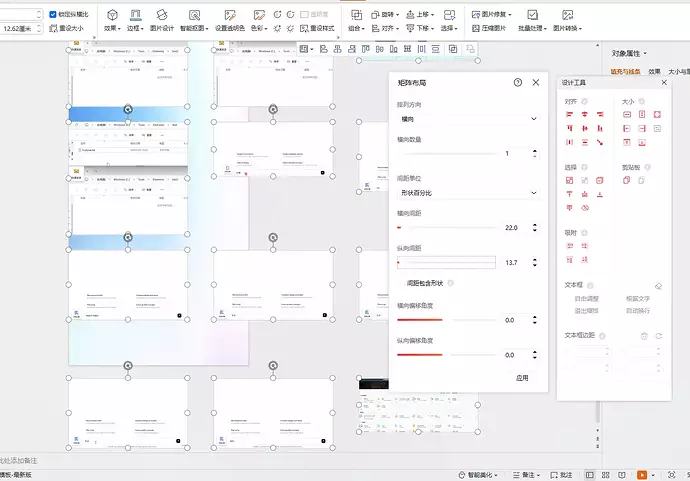
Task: Expand the 间距单位 dropdown showing 形状百分比
Action: tap(467, 193)
